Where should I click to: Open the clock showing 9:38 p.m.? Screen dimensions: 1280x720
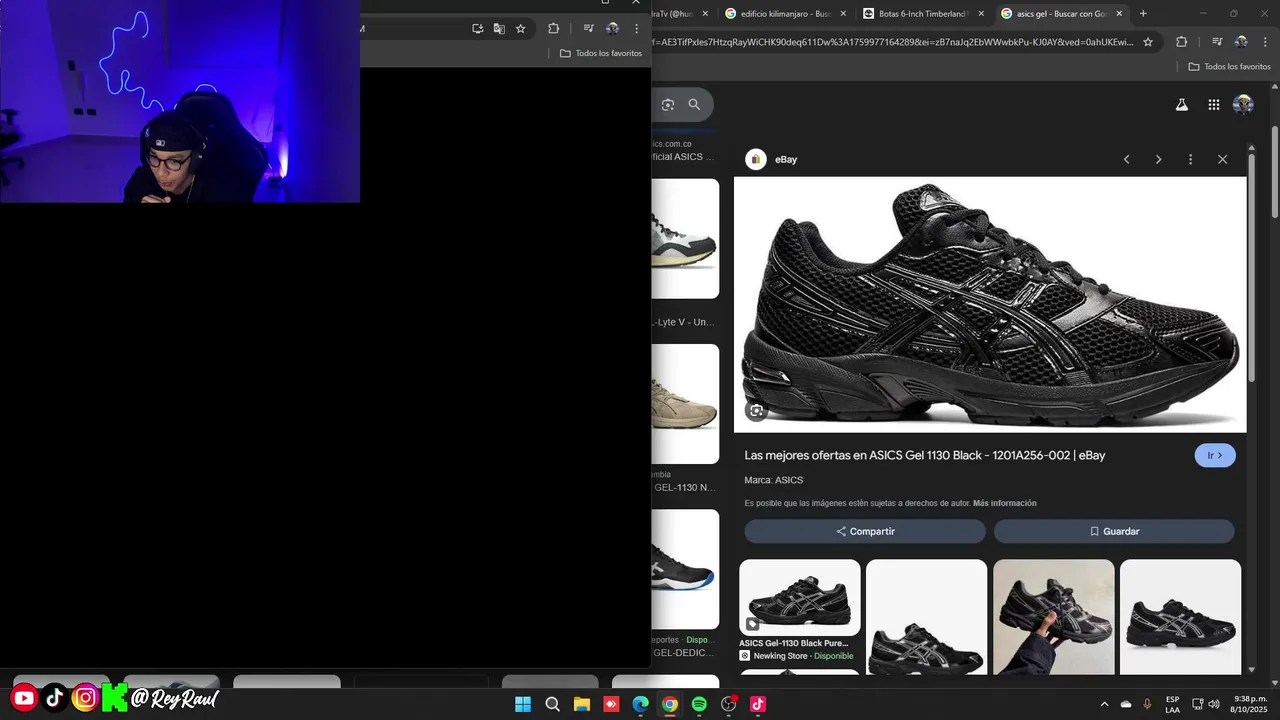(1250, 704)
